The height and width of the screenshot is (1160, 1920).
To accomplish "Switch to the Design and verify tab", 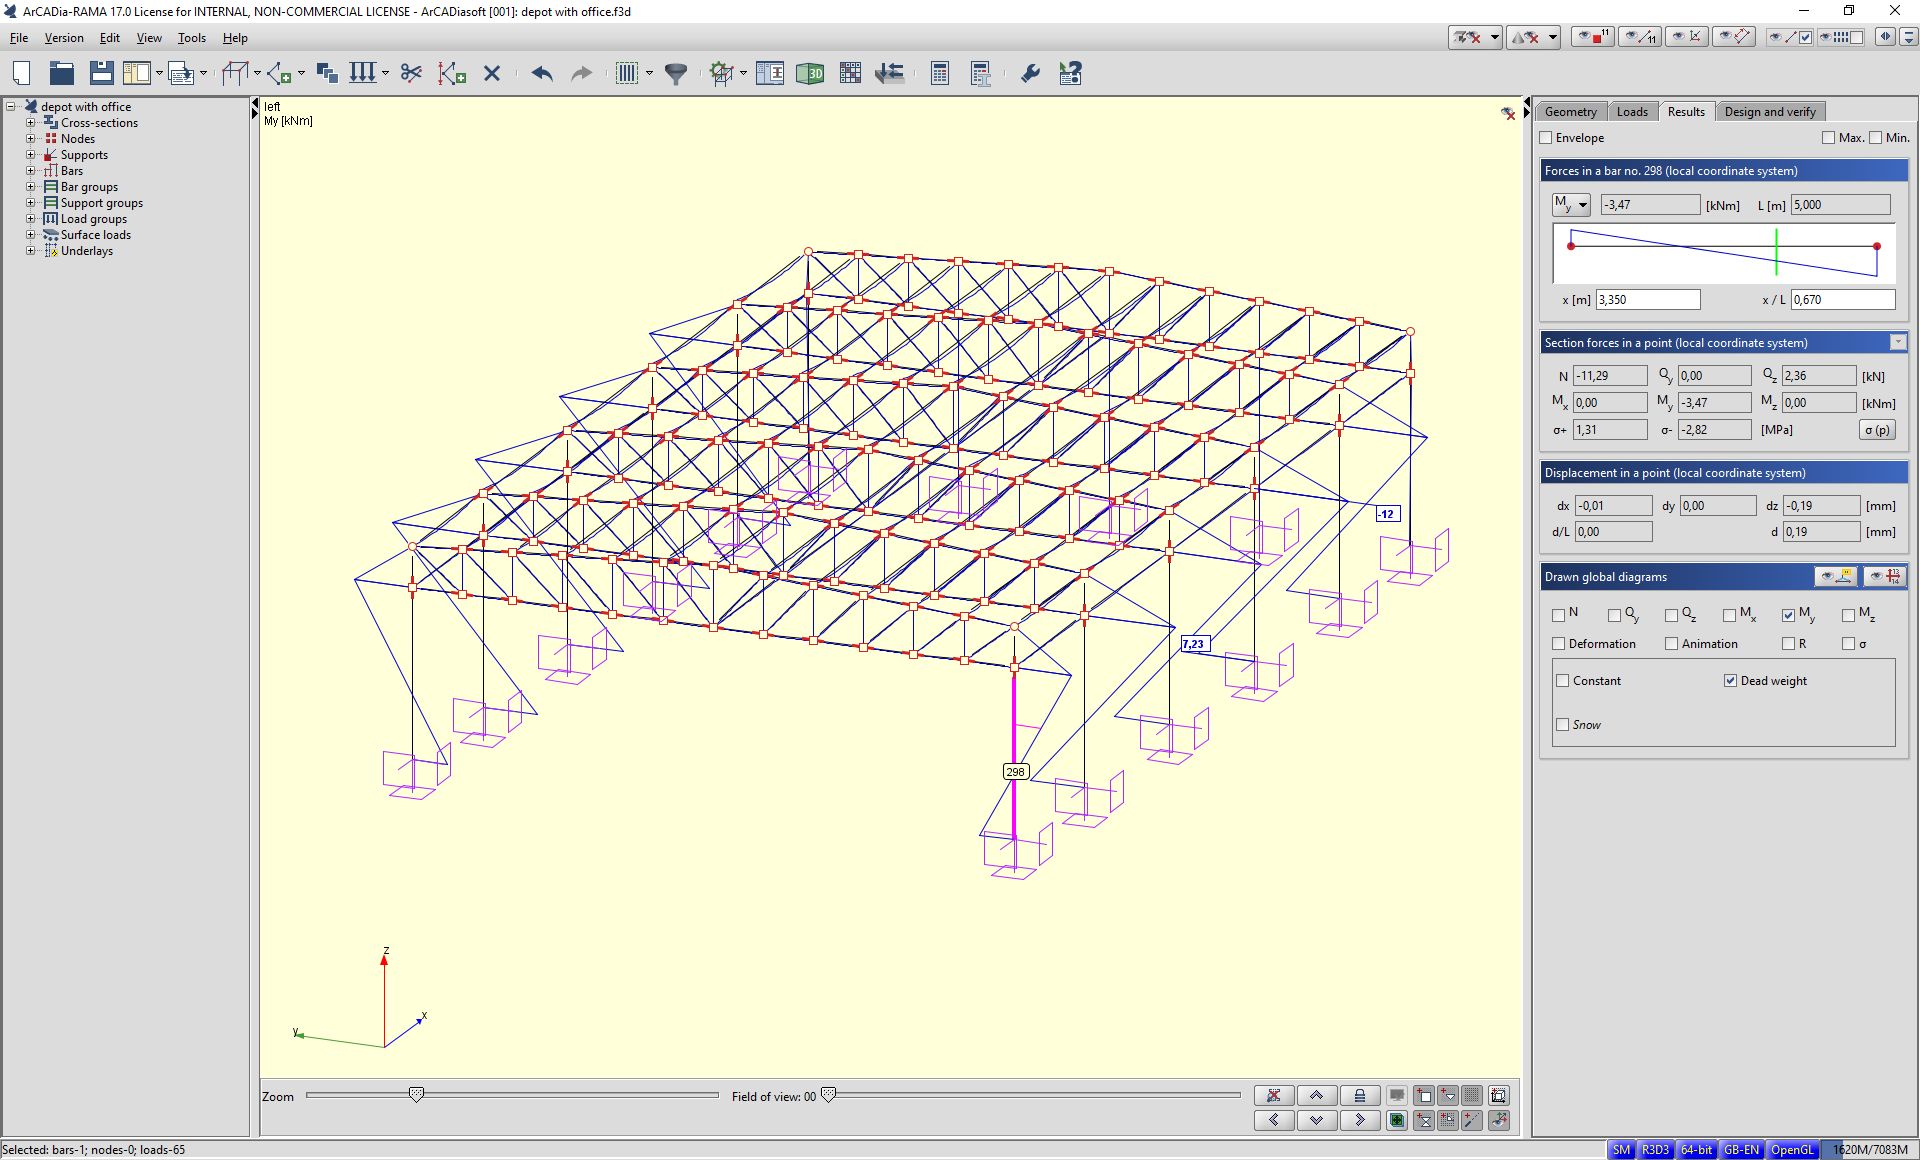I will [x=1769, y=112].
